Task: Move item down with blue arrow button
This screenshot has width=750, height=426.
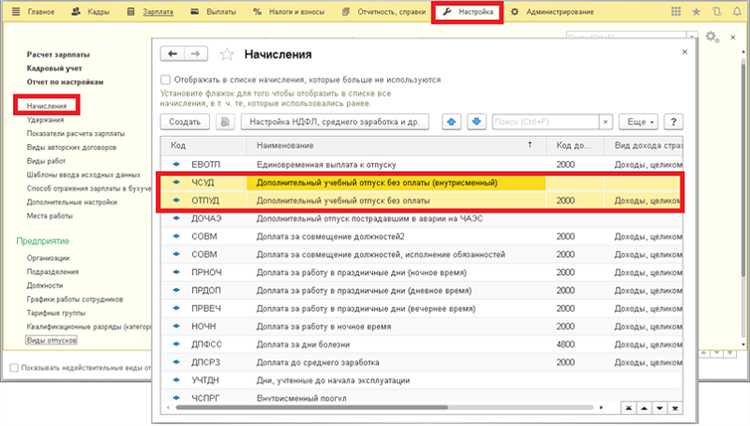Action: pyautogui.click(x=476, y=122)
